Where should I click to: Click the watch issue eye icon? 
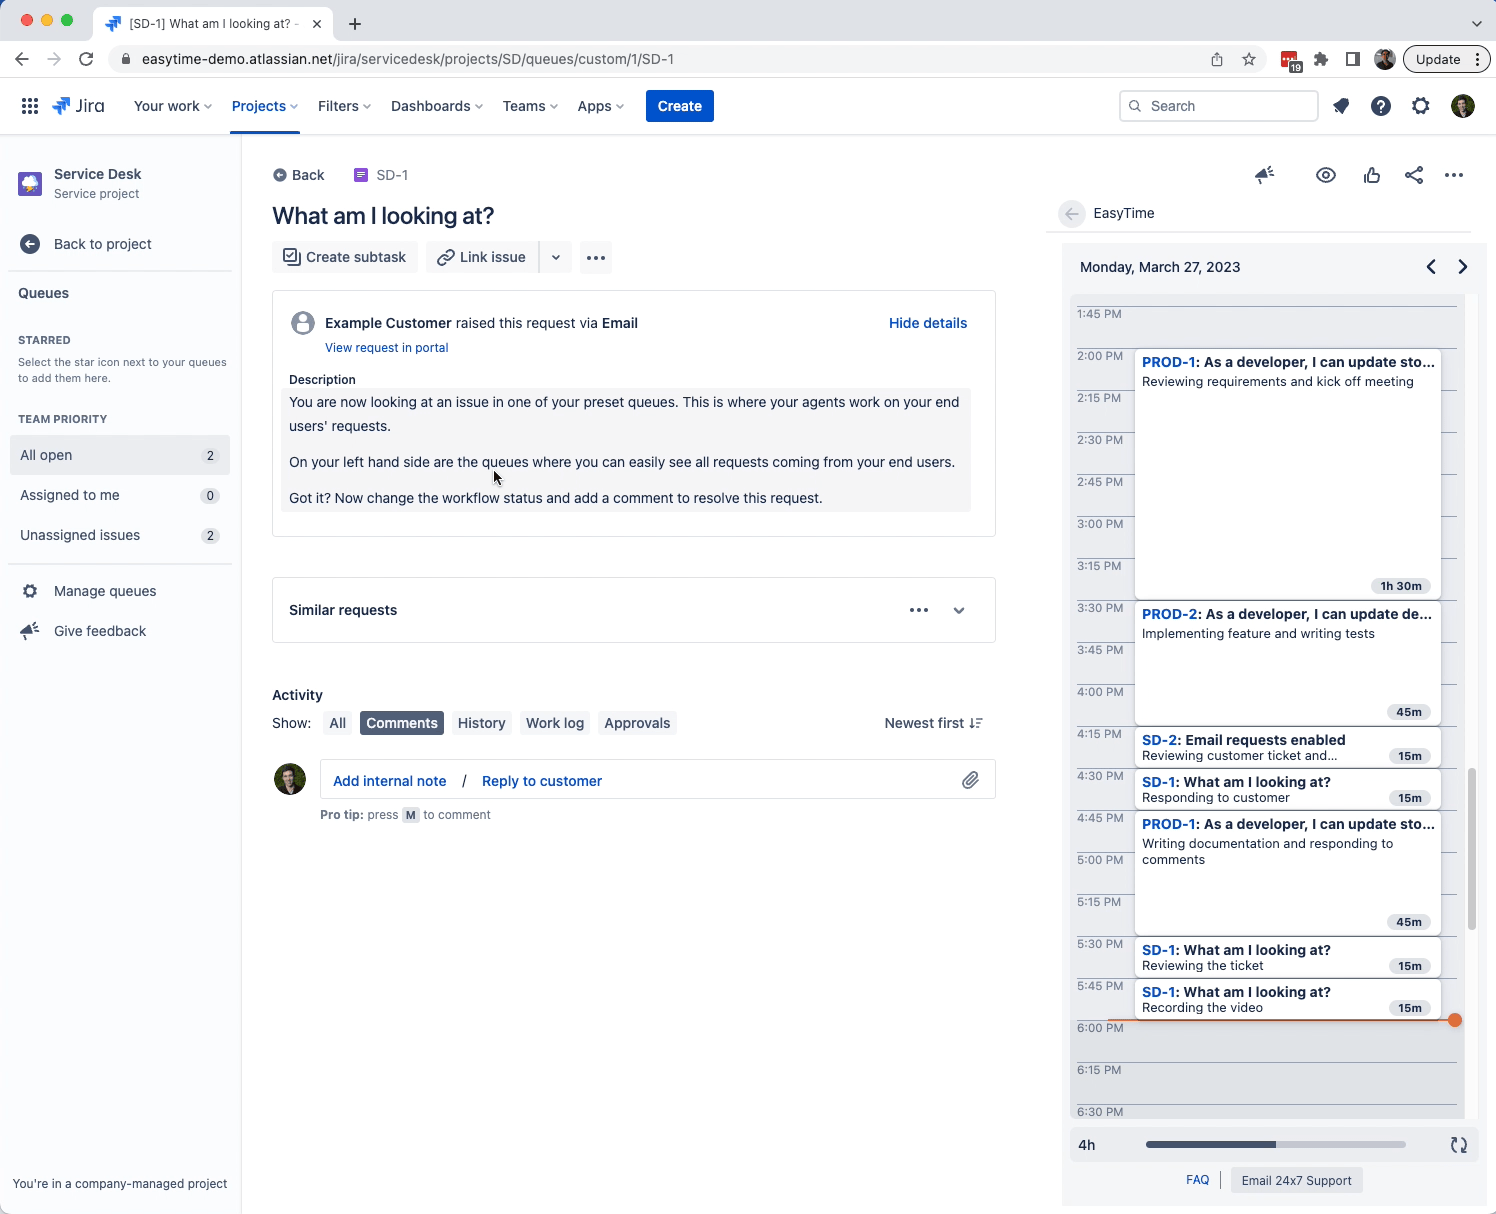(1325, 175)
